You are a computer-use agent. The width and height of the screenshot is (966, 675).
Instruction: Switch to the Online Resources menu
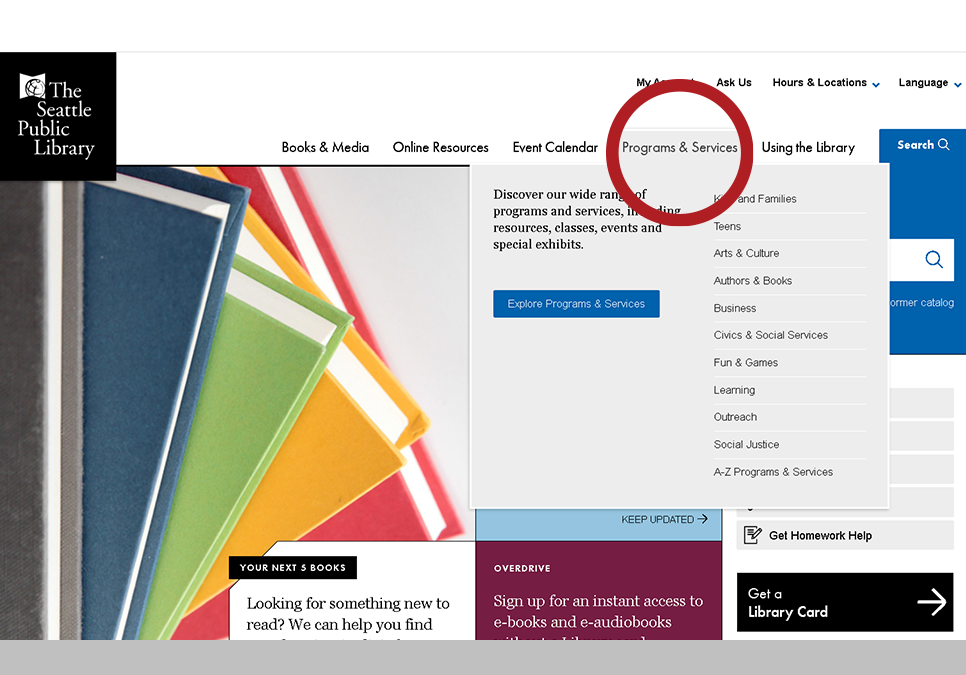pyautogui.click(x=440, y=147)
